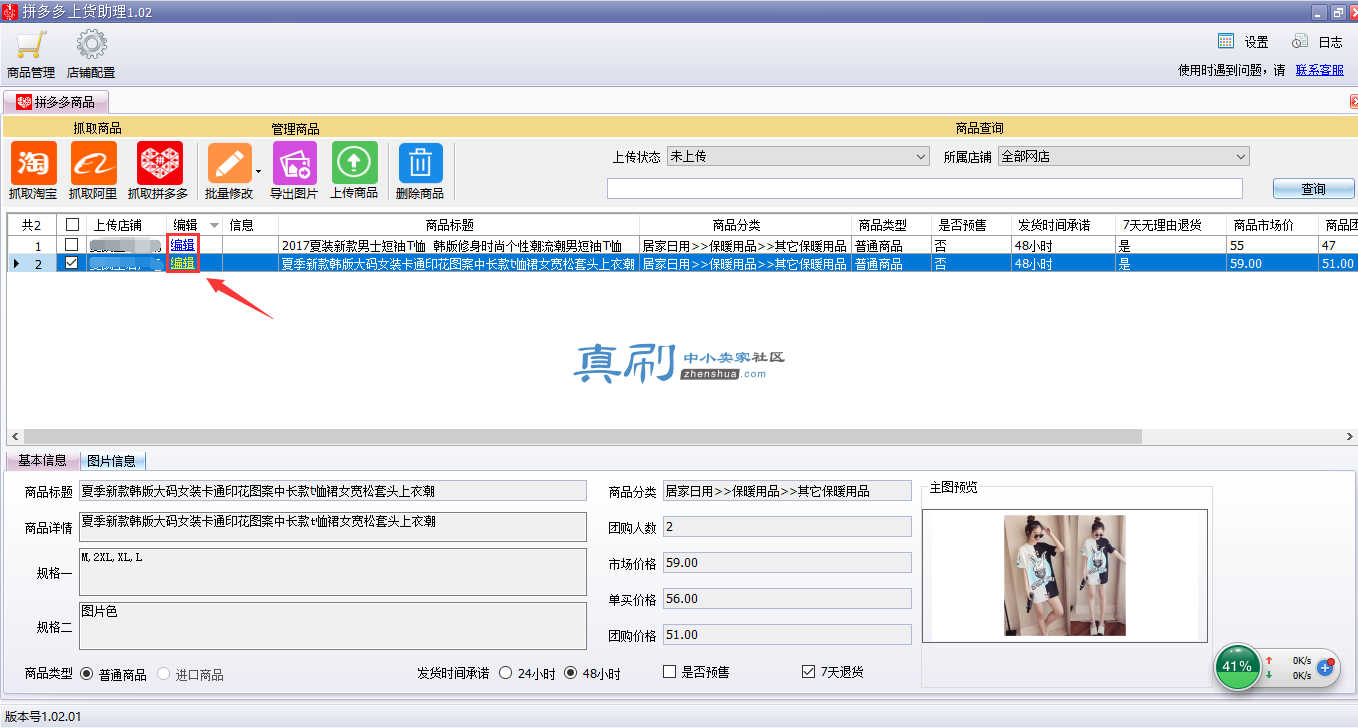Switch to the 拼多多商品 tab
Viewport: 1358px width, 728px height.
coord(56,102)
